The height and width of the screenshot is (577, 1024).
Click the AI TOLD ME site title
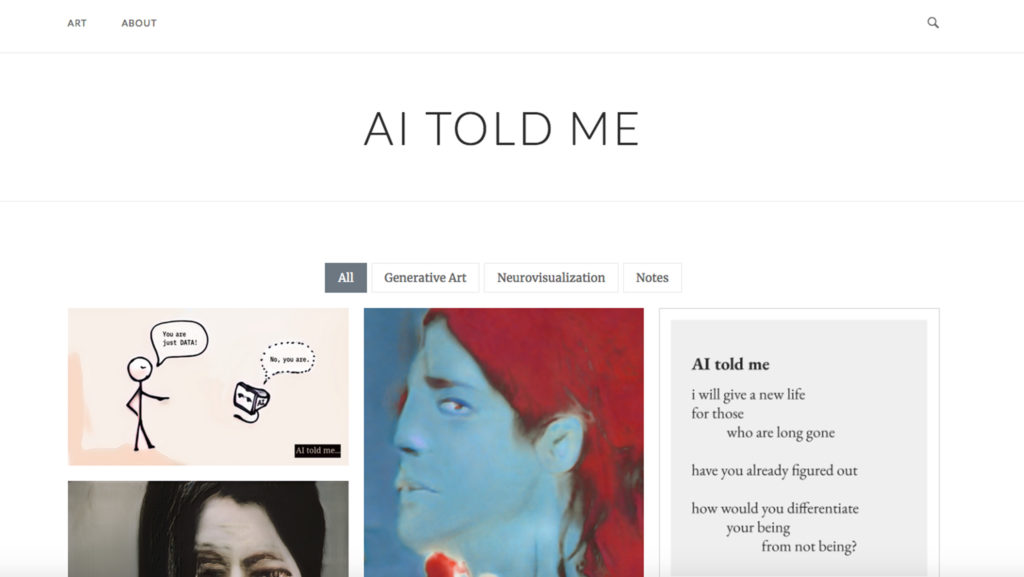[x=502, y=129]
